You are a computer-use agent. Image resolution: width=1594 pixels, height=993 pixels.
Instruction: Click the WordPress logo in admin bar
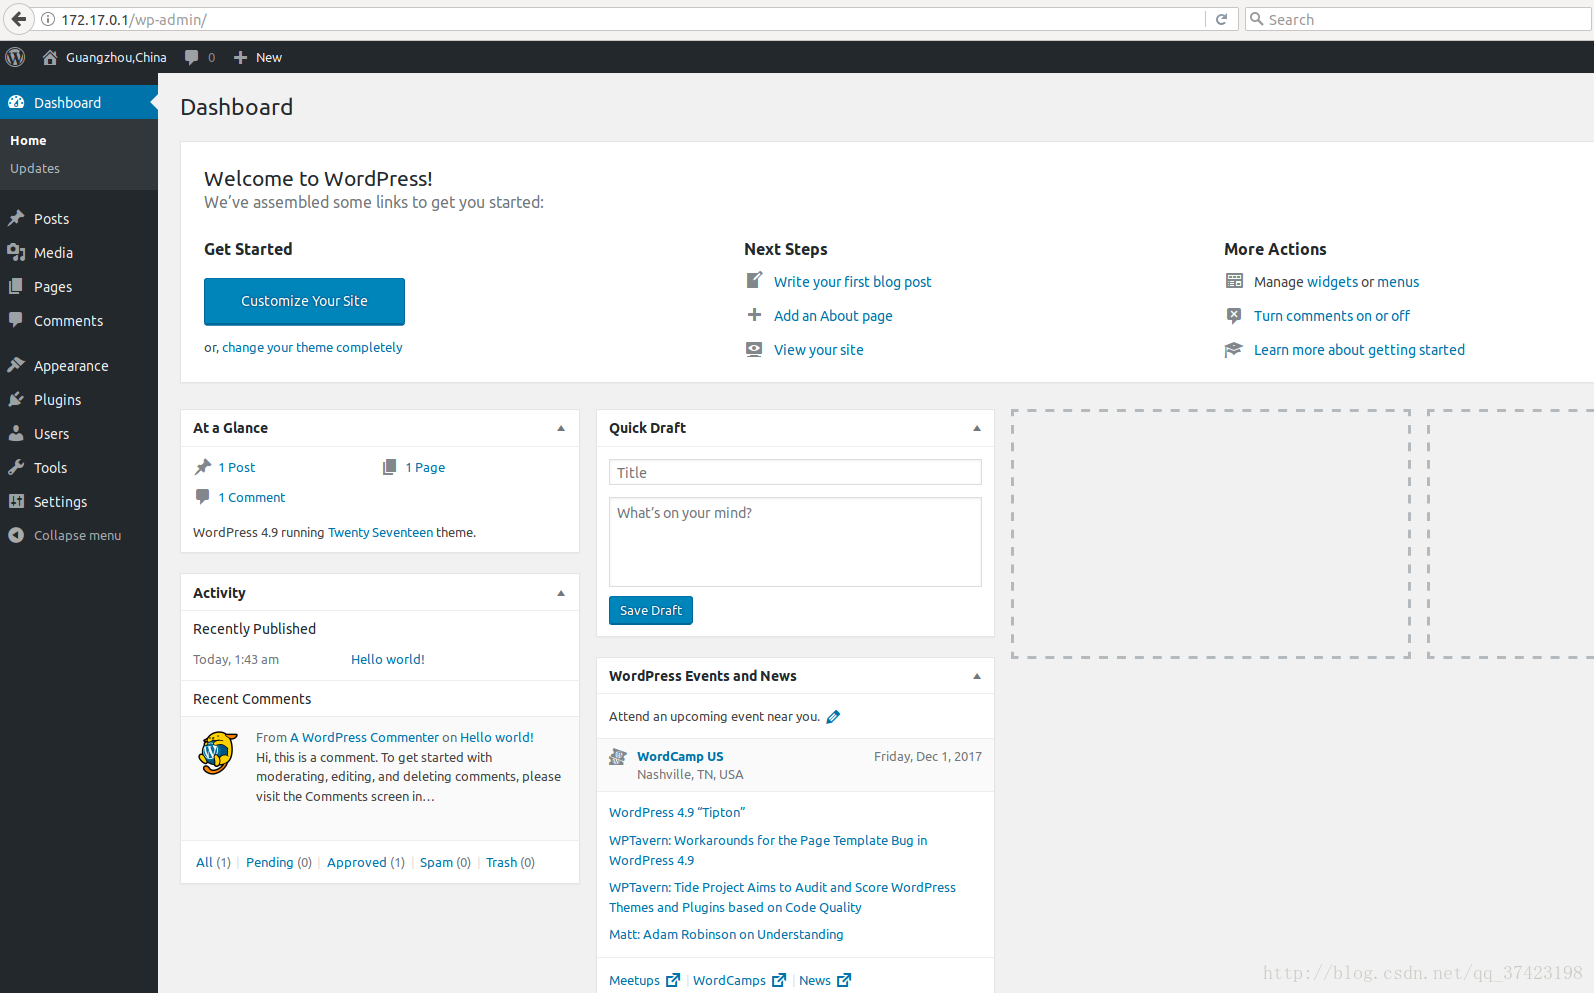point(15,57)
